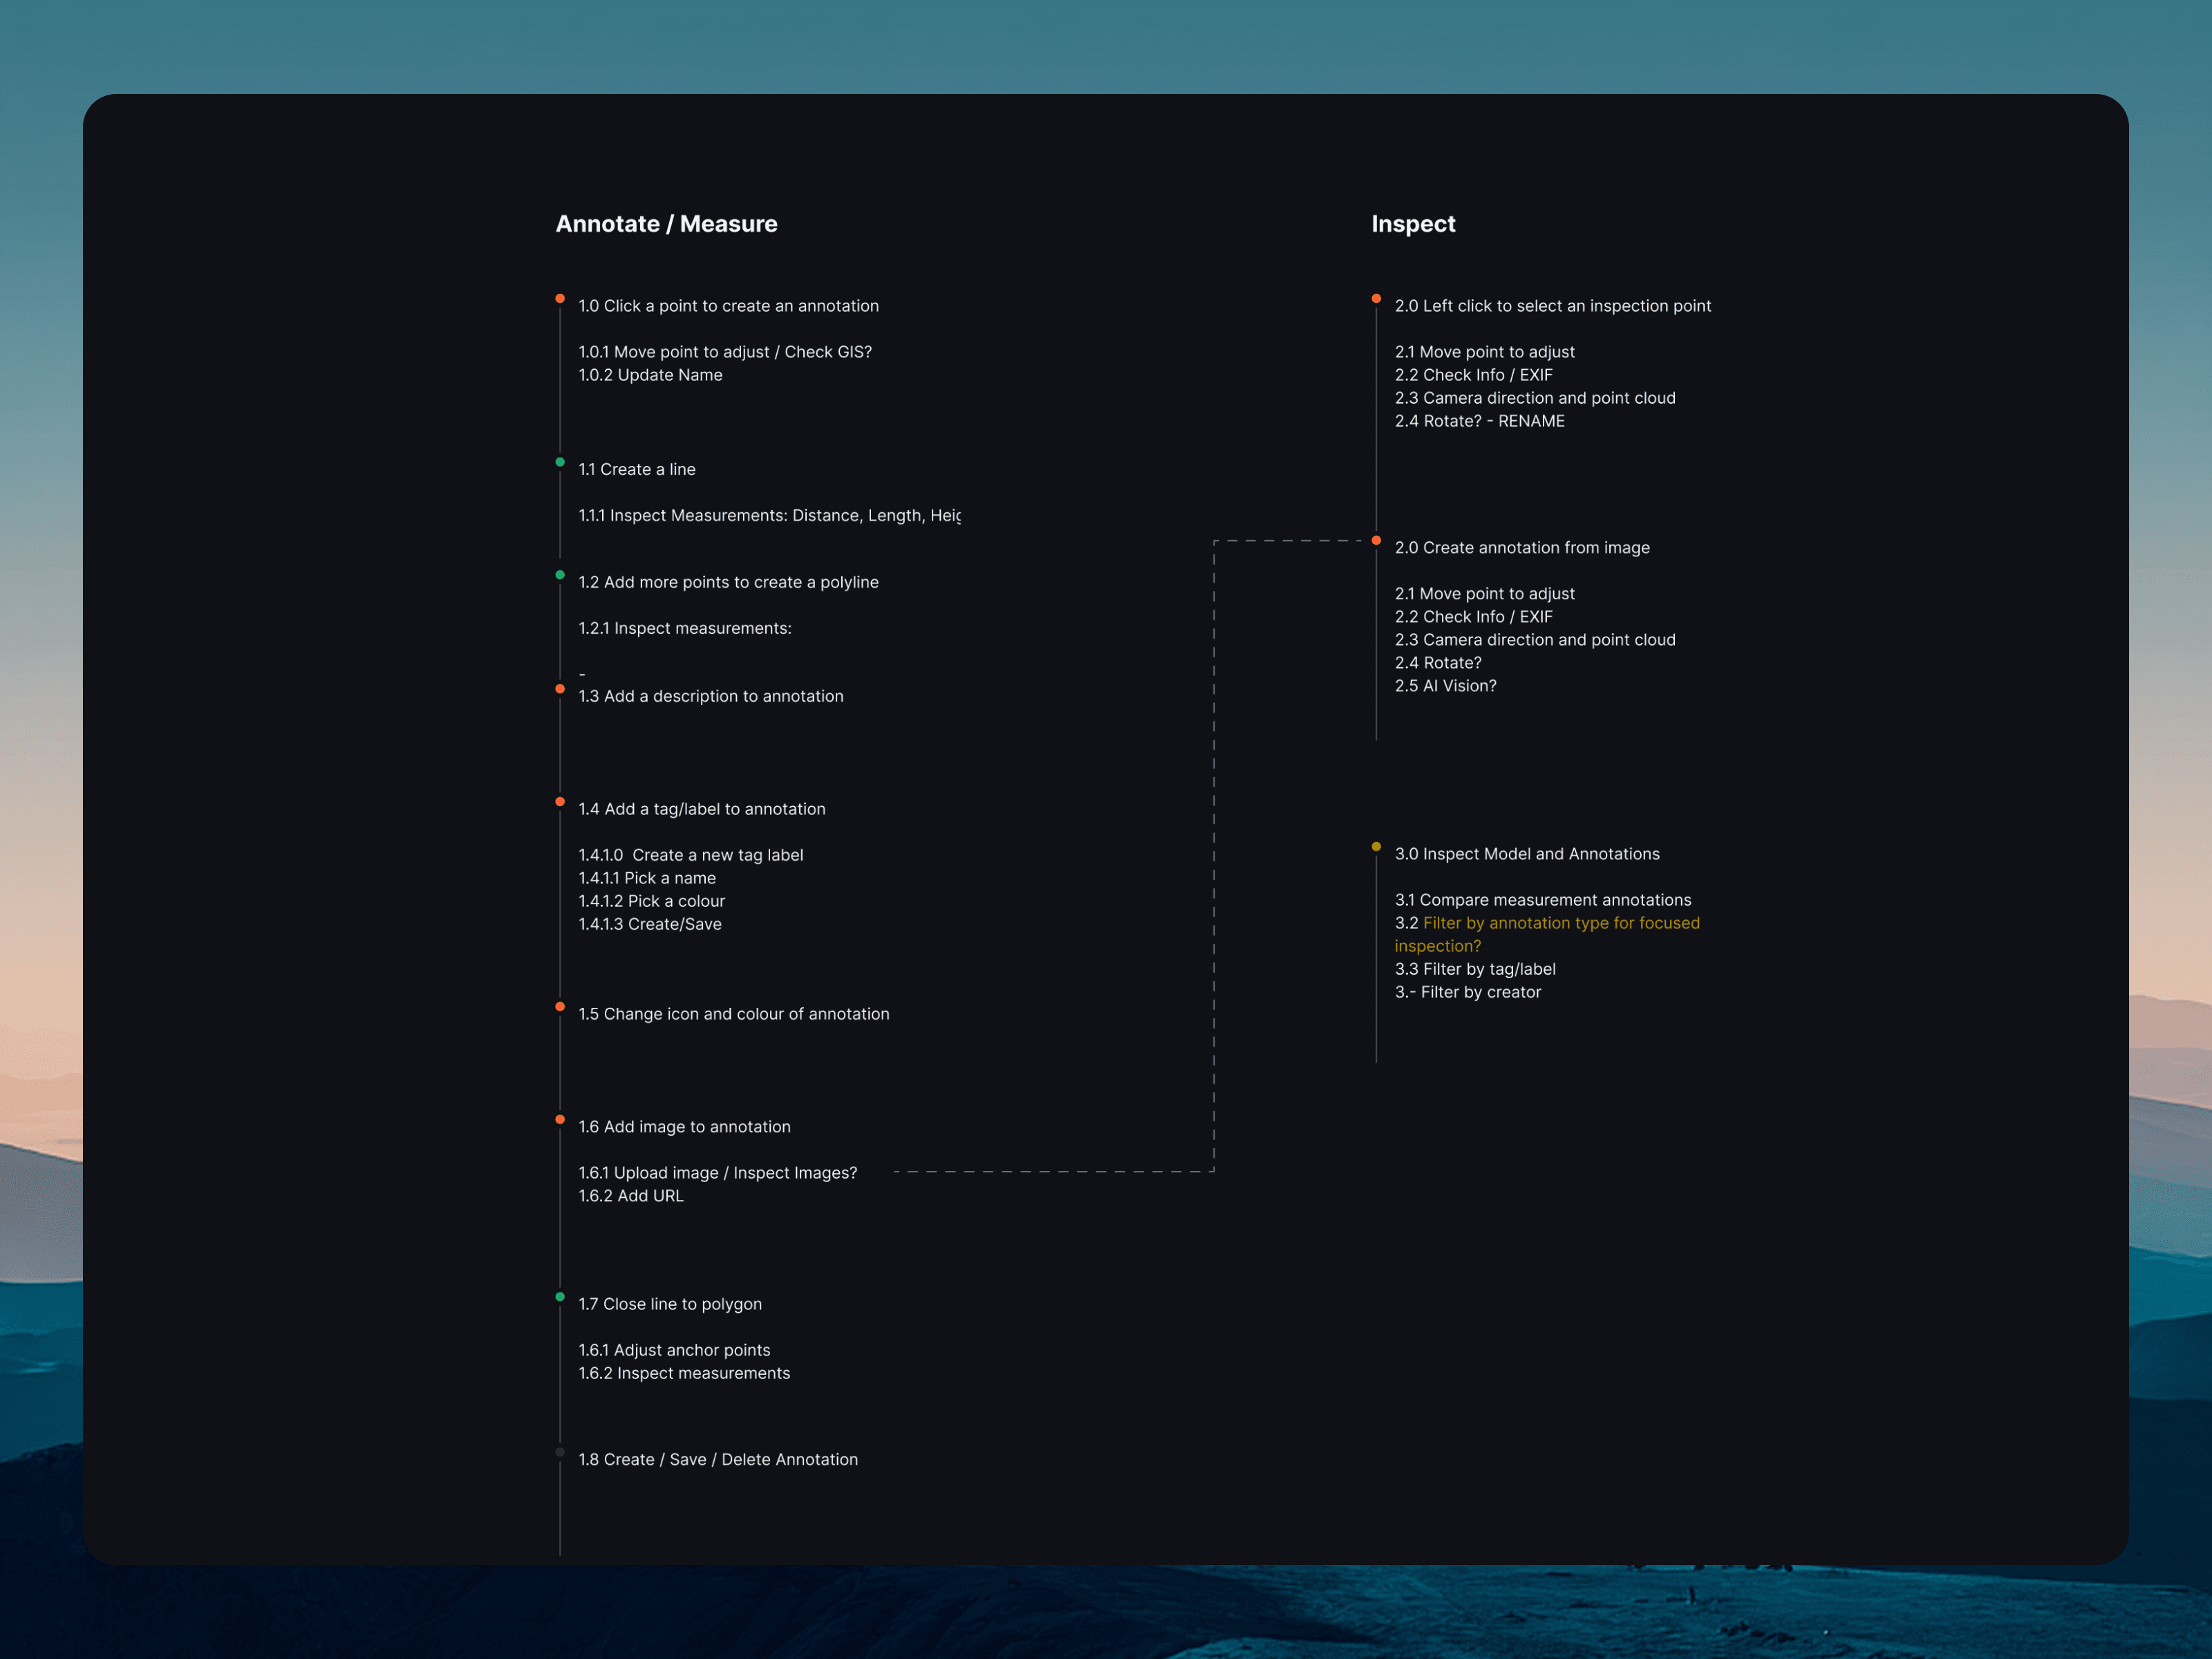Click orange dot beside Create annotation from image
Screen dimensions: 2212x1659
pyautogui.click(x=1376, y=541)
